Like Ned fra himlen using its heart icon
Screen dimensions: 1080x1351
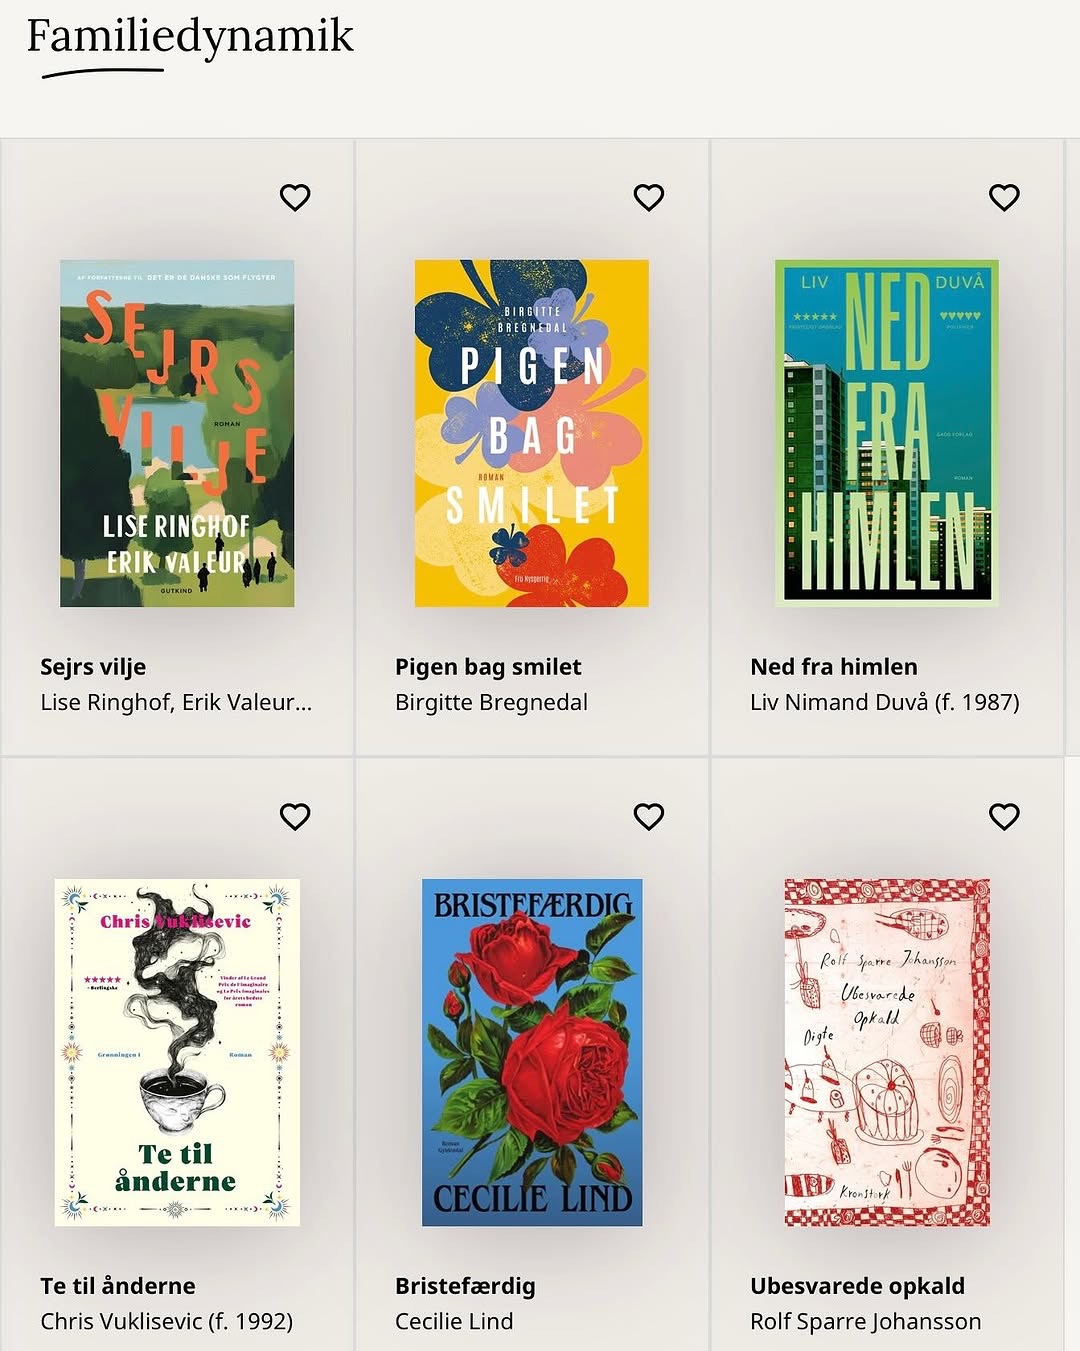pos(1004,197)
